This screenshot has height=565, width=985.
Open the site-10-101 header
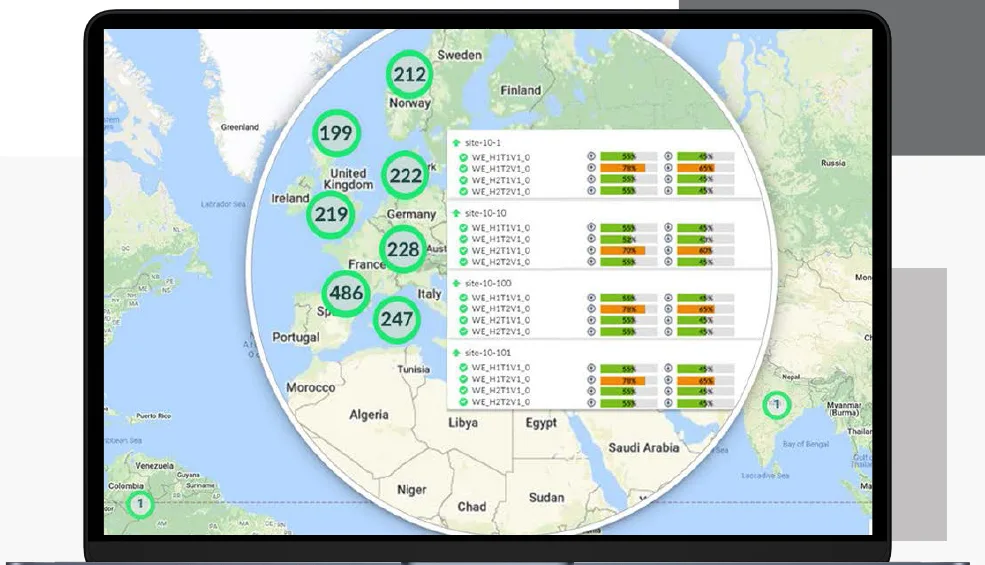pyautogui.click(x=488, y=353)
